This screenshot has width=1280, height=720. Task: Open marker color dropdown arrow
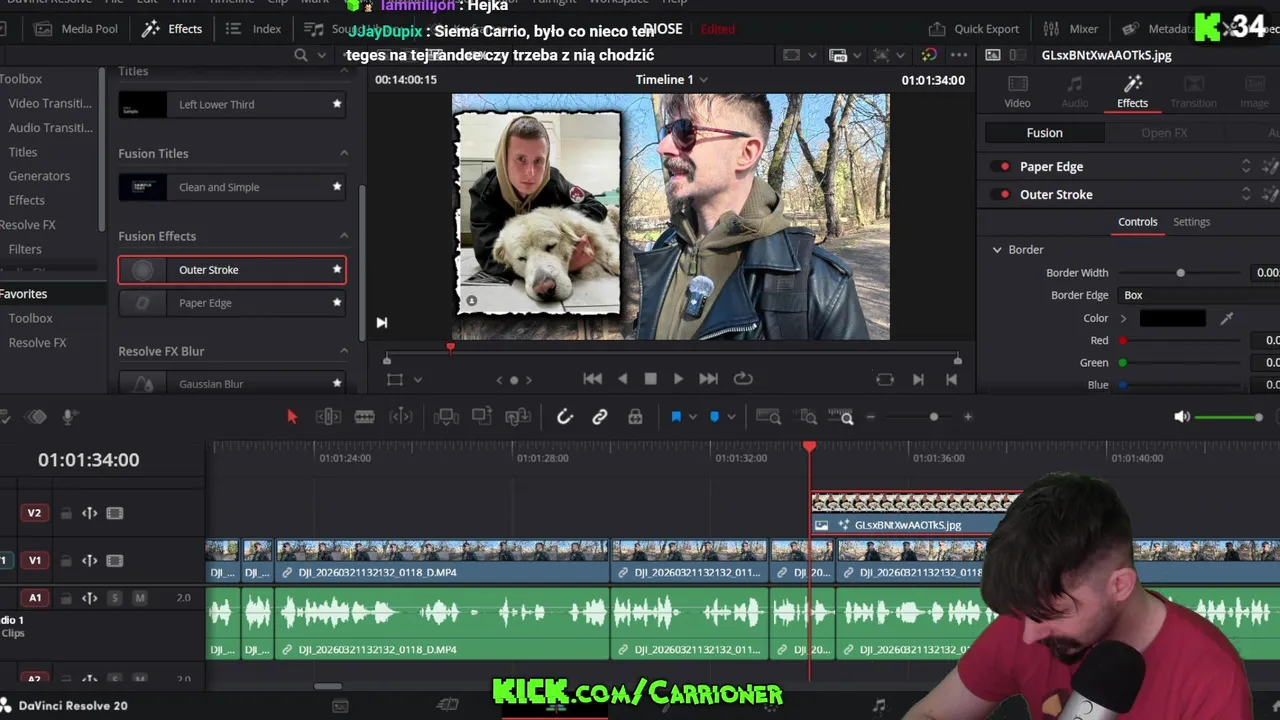click(731, 417)
